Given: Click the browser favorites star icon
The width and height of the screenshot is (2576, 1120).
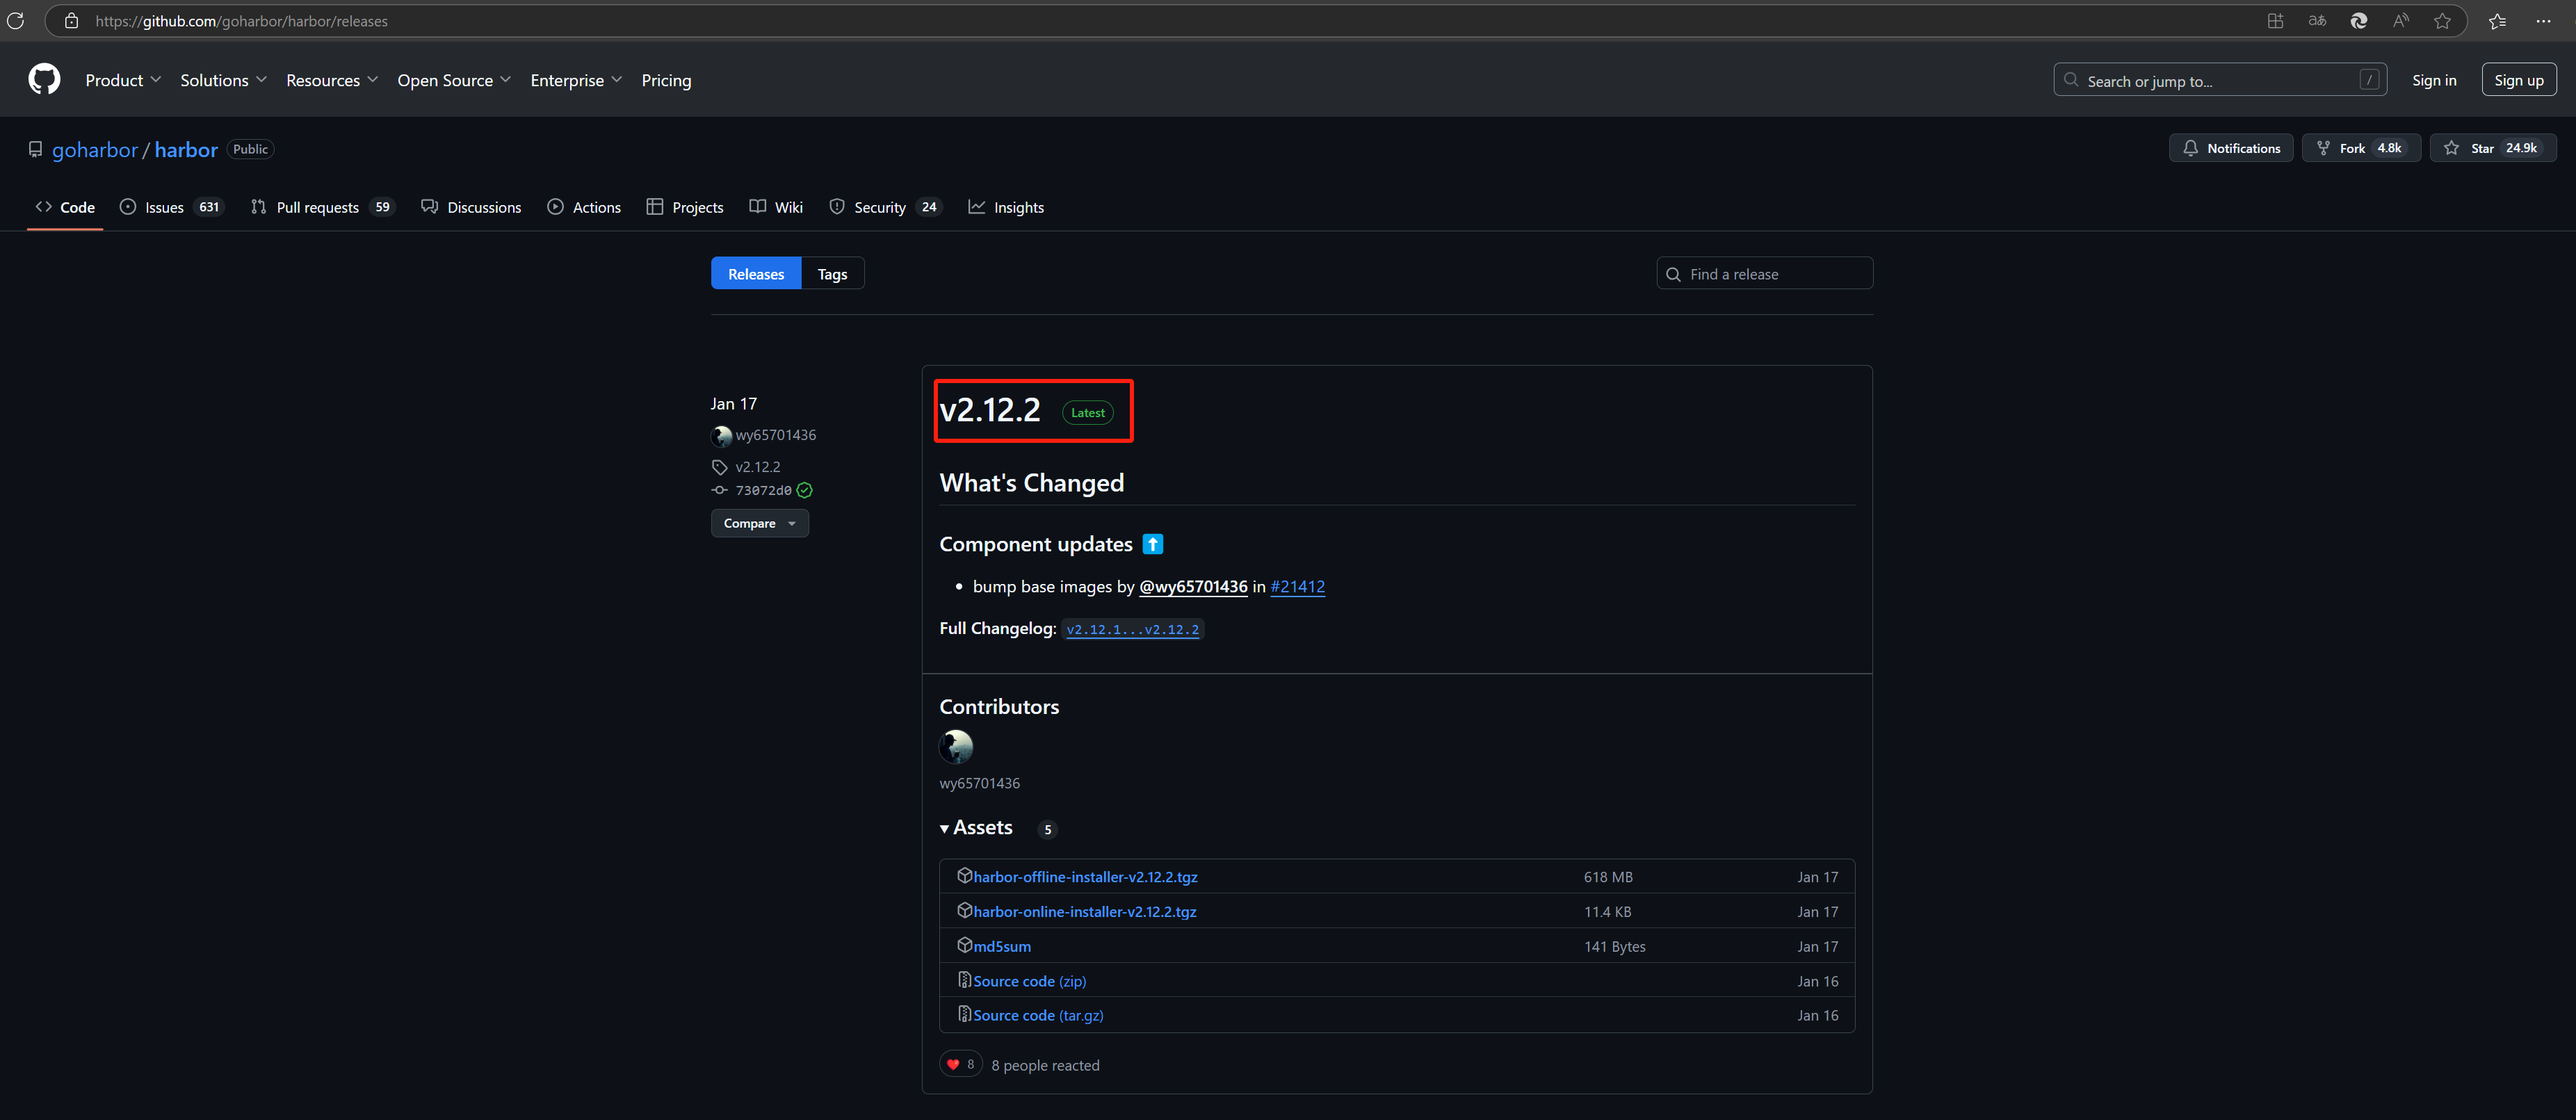Looking at the screenshot, I should [2442, 21].
